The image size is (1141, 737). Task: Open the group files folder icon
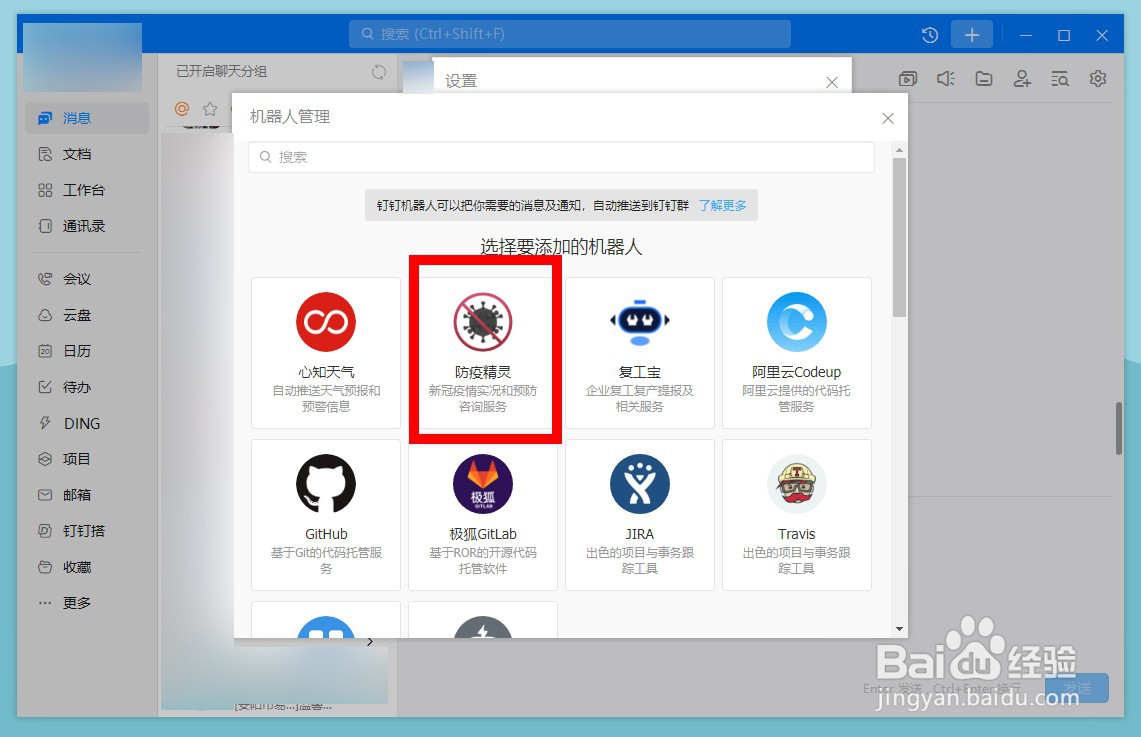coord(984,79)
